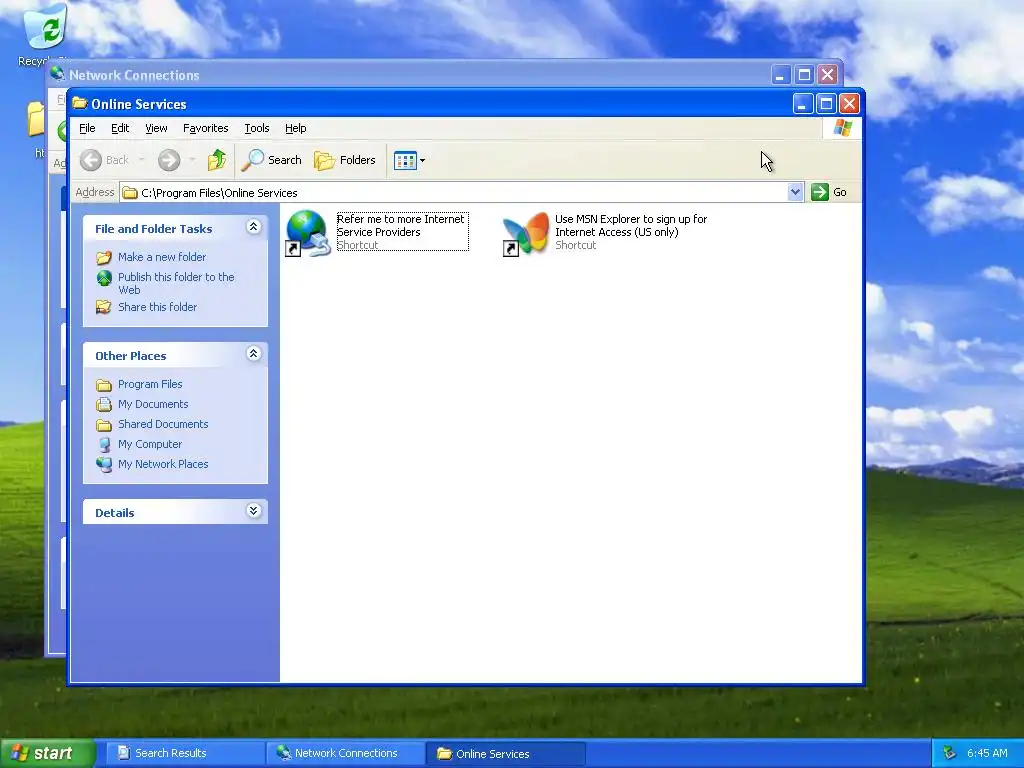Open My Computer in Other Places

click(x=150, y=444)
